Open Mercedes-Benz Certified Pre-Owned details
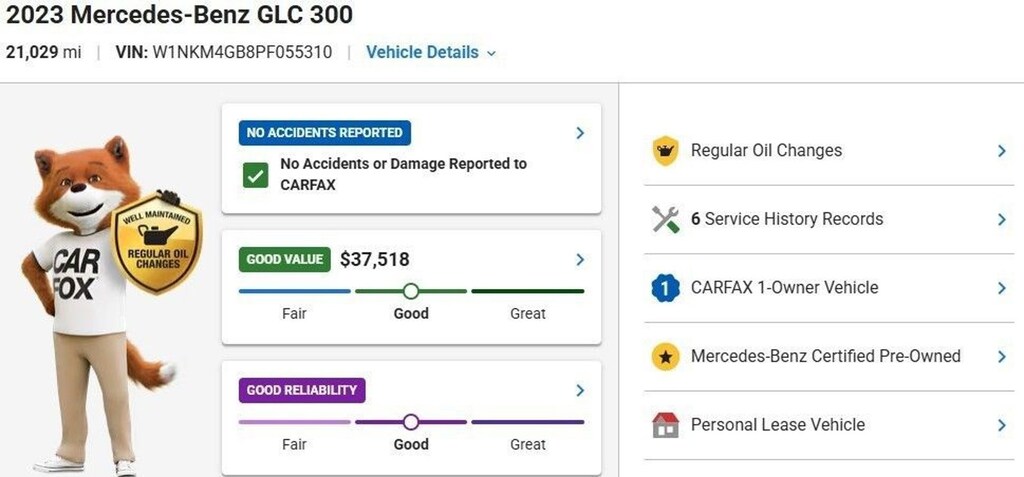The height and width of the screenshot is (477, 1024). coord(829,357)
